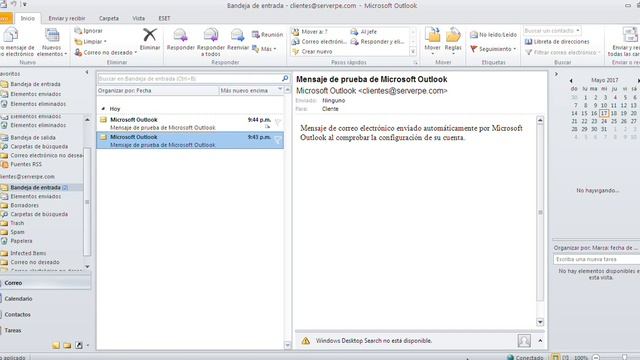This screenshot has width=640, height=360.
Task: Select the 9:43 p.m. Microsoft Outlook message
Action: tap(190, 140)
